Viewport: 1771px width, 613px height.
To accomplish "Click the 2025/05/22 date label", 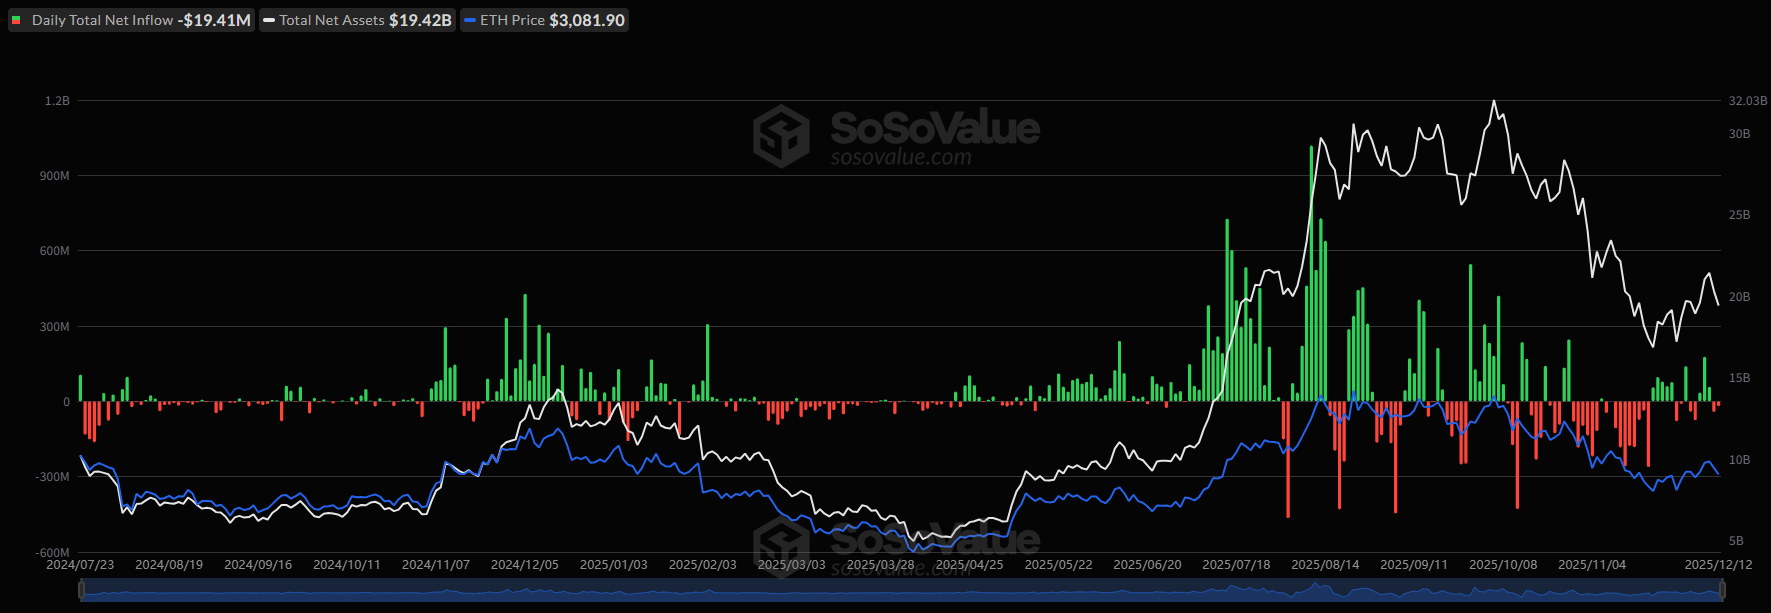I will coord(1059,565).
